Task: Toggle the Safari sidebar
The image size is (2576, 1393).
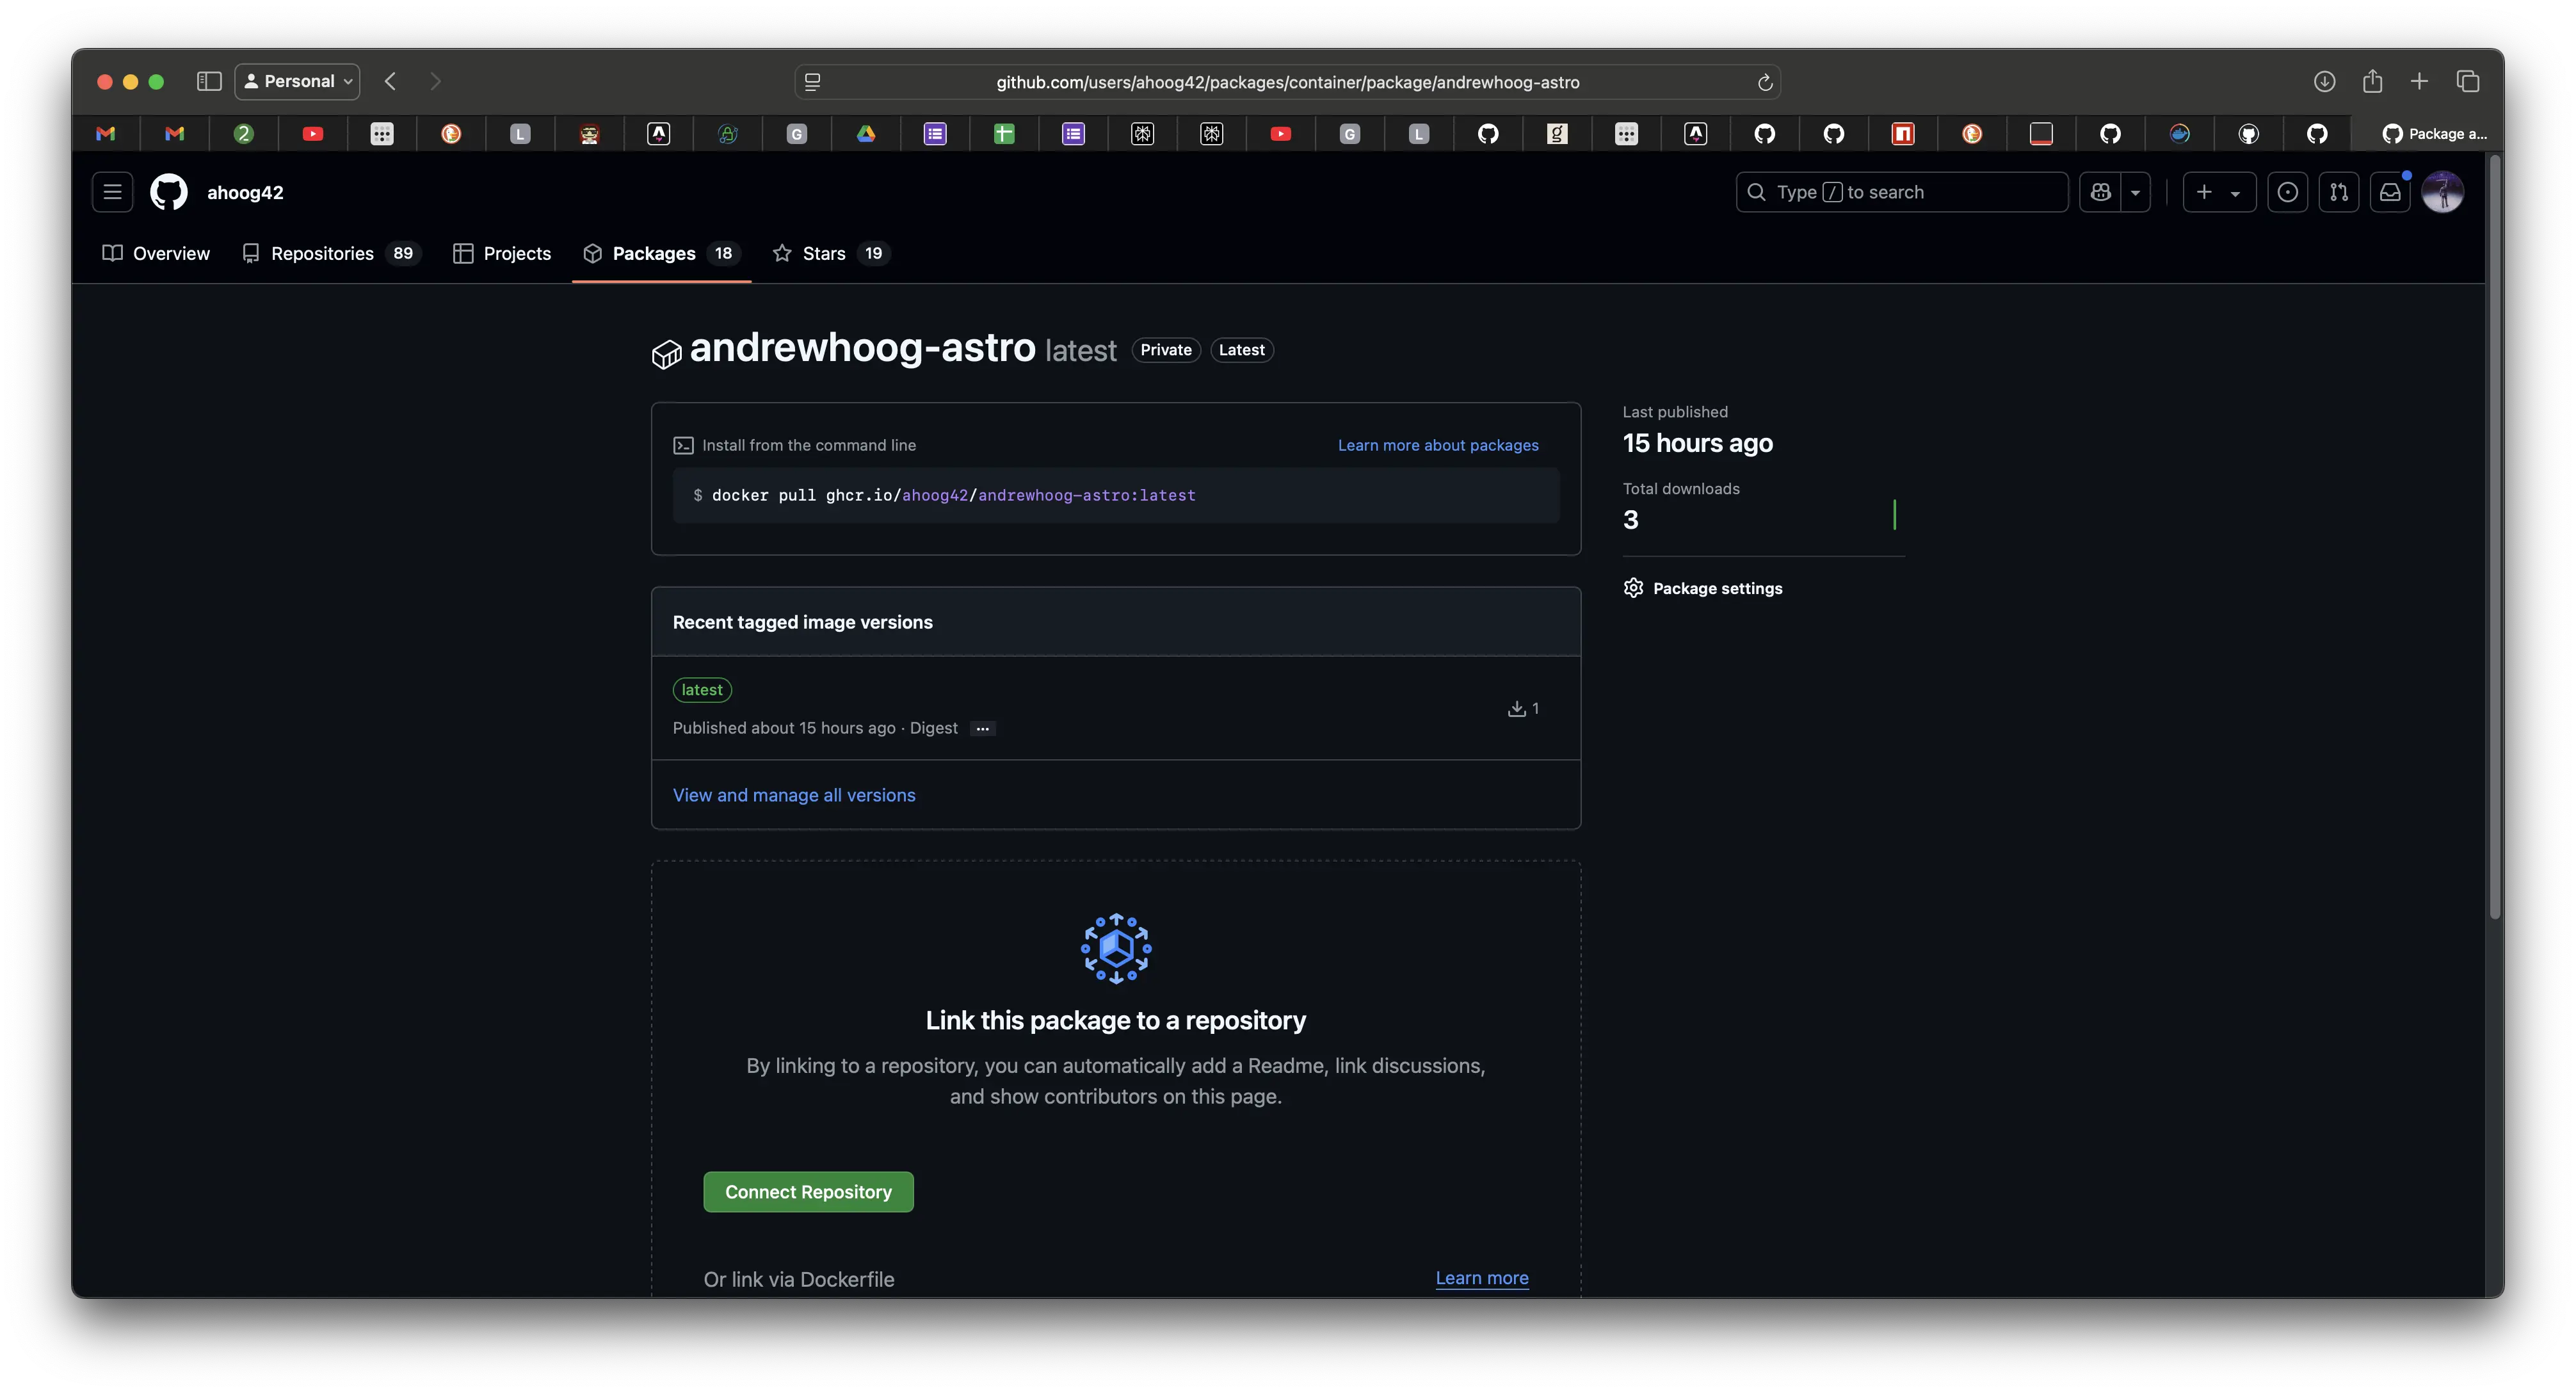Action: 209,82
